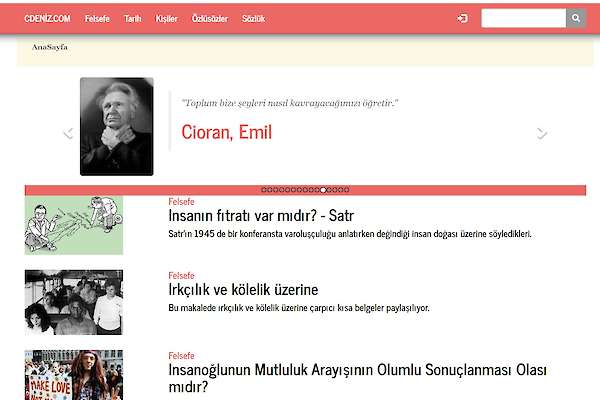Click the login icon in navbar
Image resolution: width=600 pixels, height=400 pixels.
coord(462,18)
